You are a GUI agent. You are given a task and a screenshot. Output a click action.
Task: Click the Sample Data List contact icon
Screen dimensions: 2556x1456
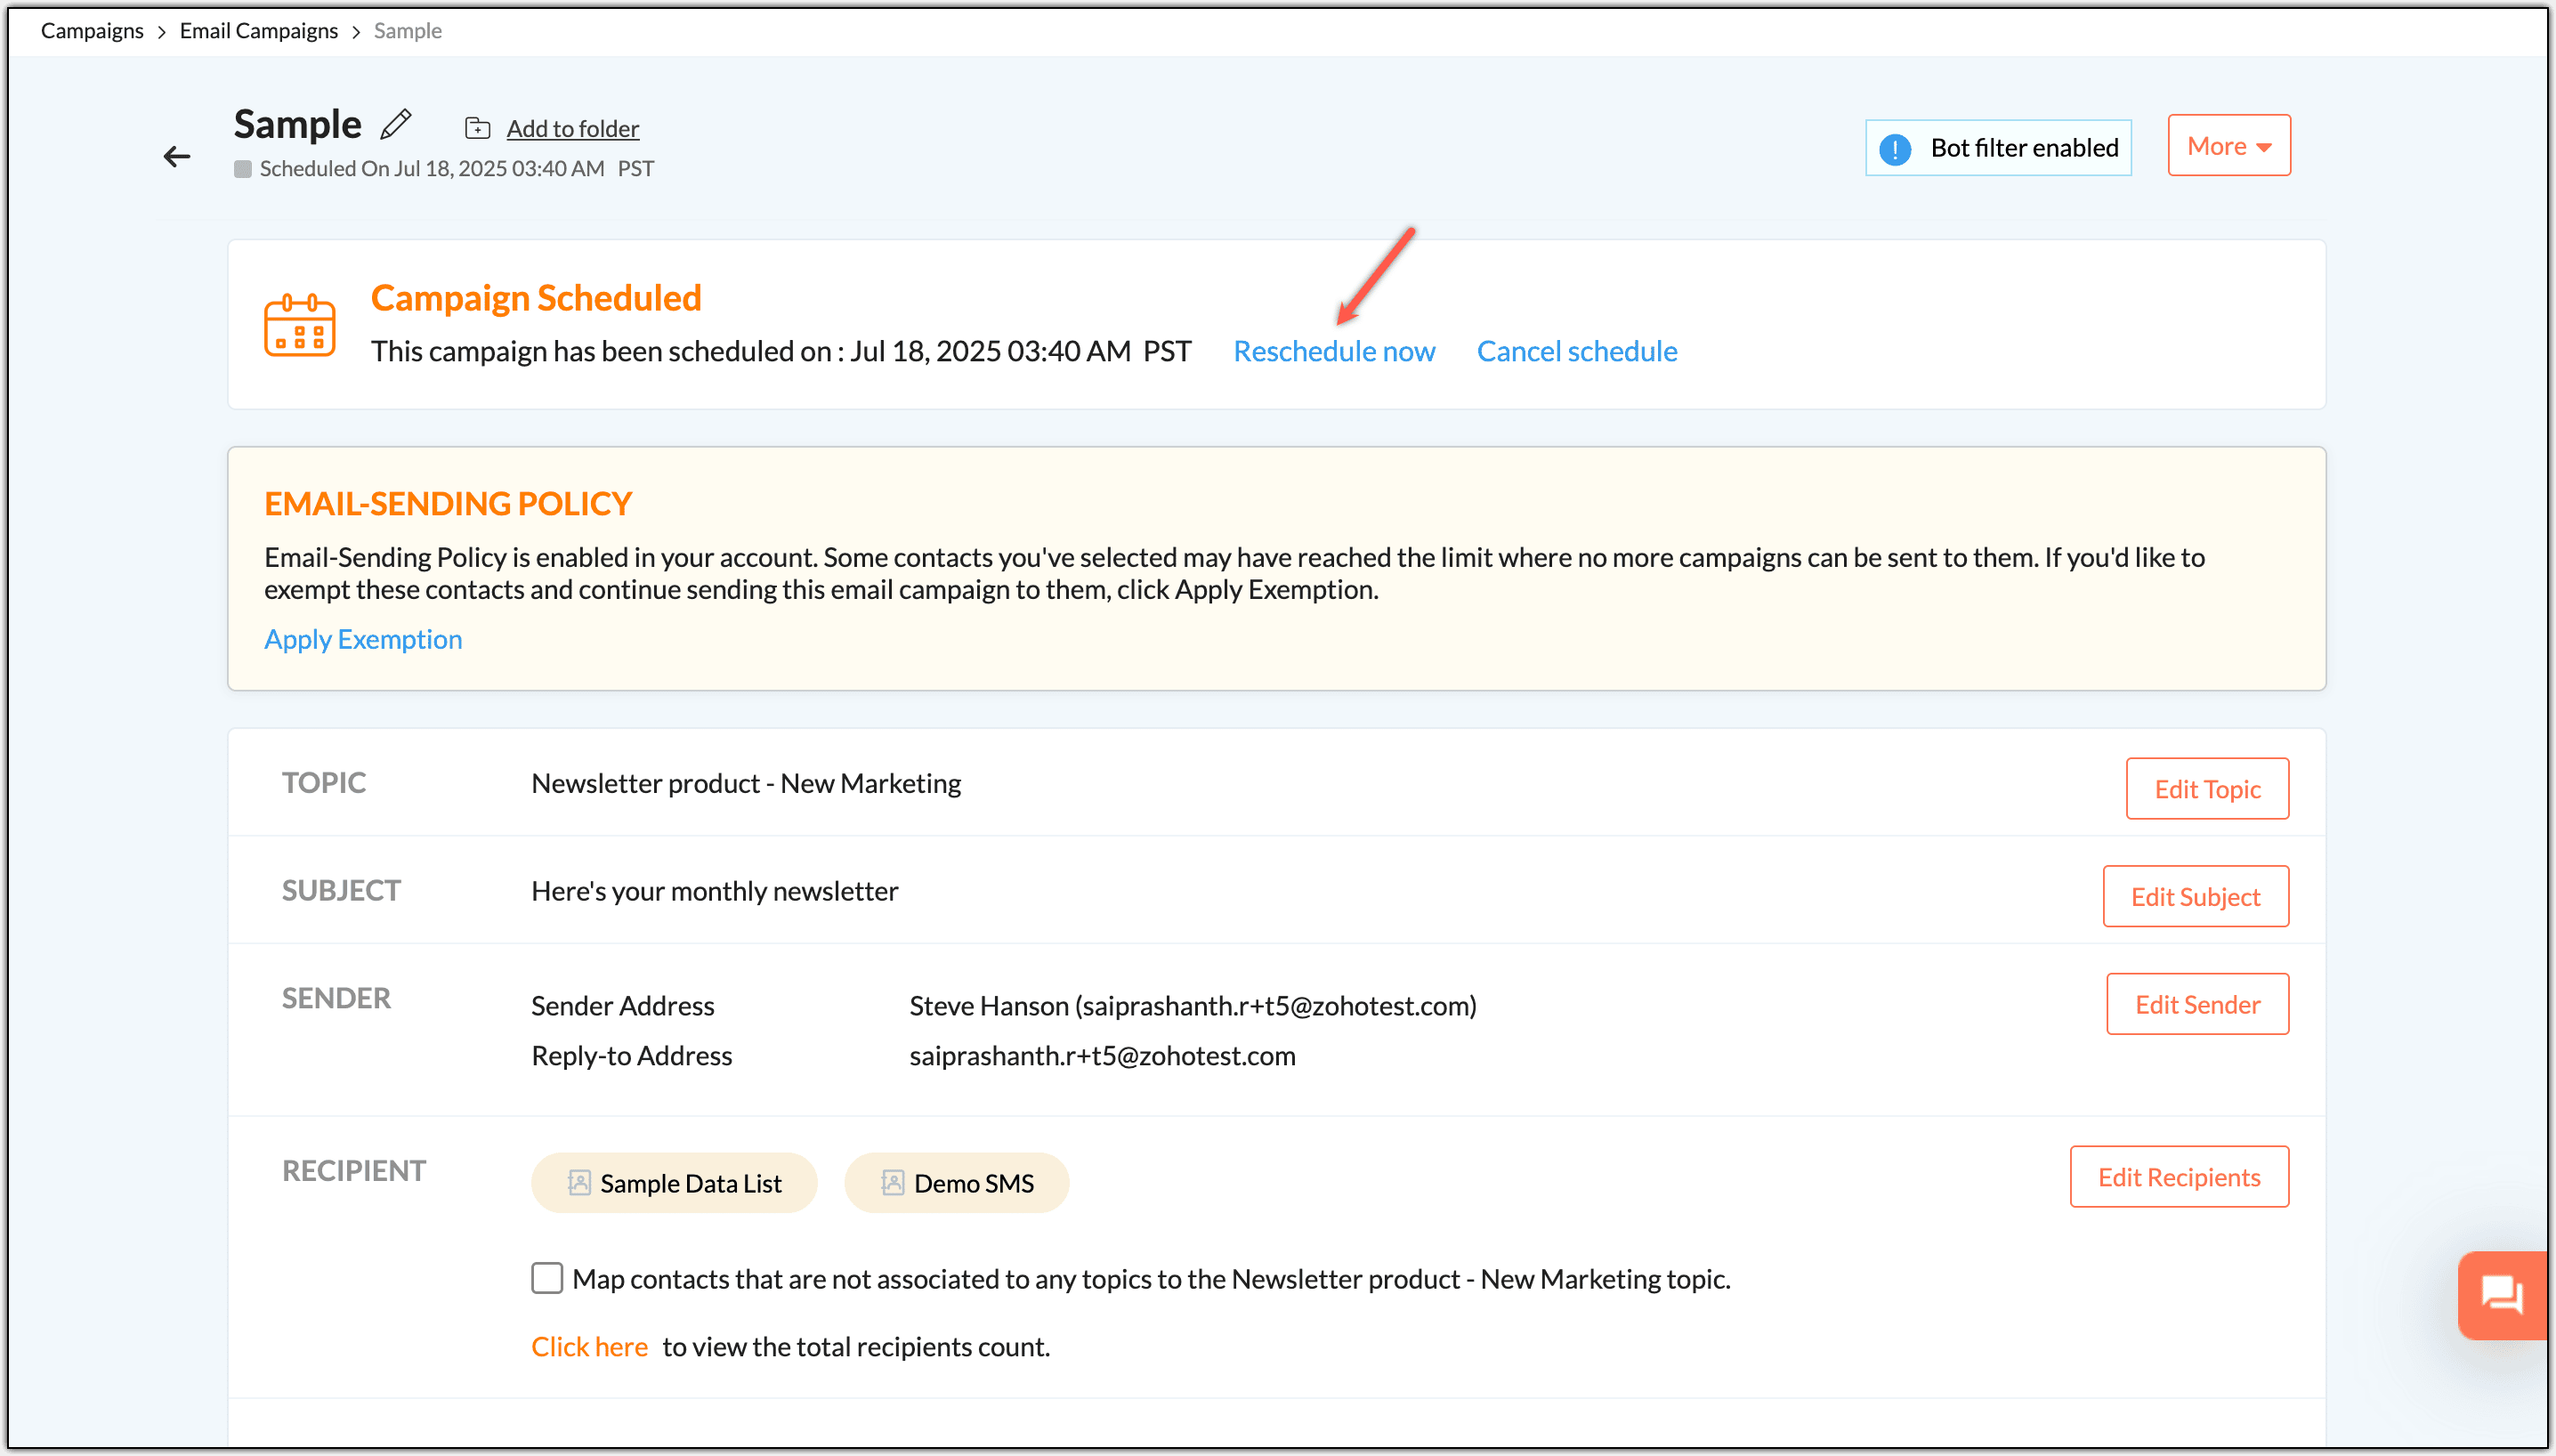579,1183
